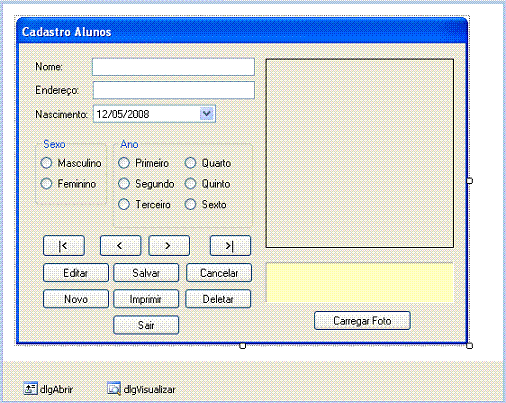Open the Nascimento date dropdown
The width and height of the screenshot is (506, 403).
(207, 114)
